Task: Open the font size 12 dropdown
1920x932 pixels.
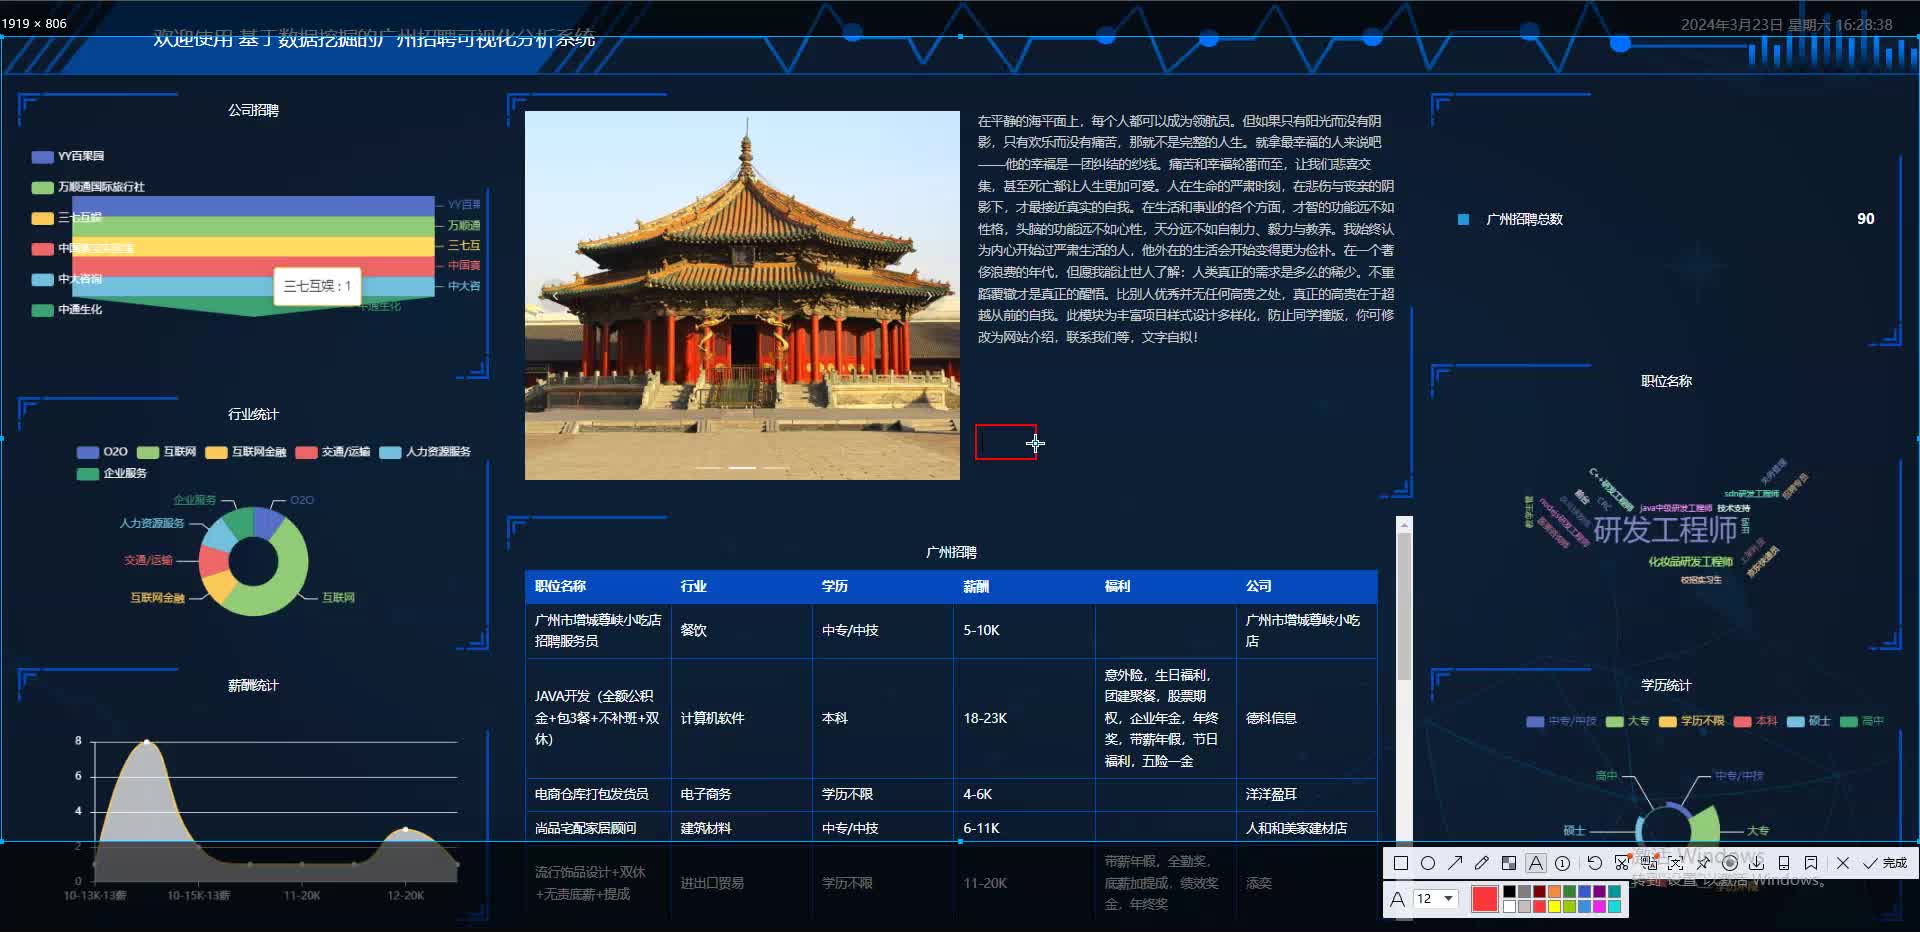Action: tap(1435, 899)
